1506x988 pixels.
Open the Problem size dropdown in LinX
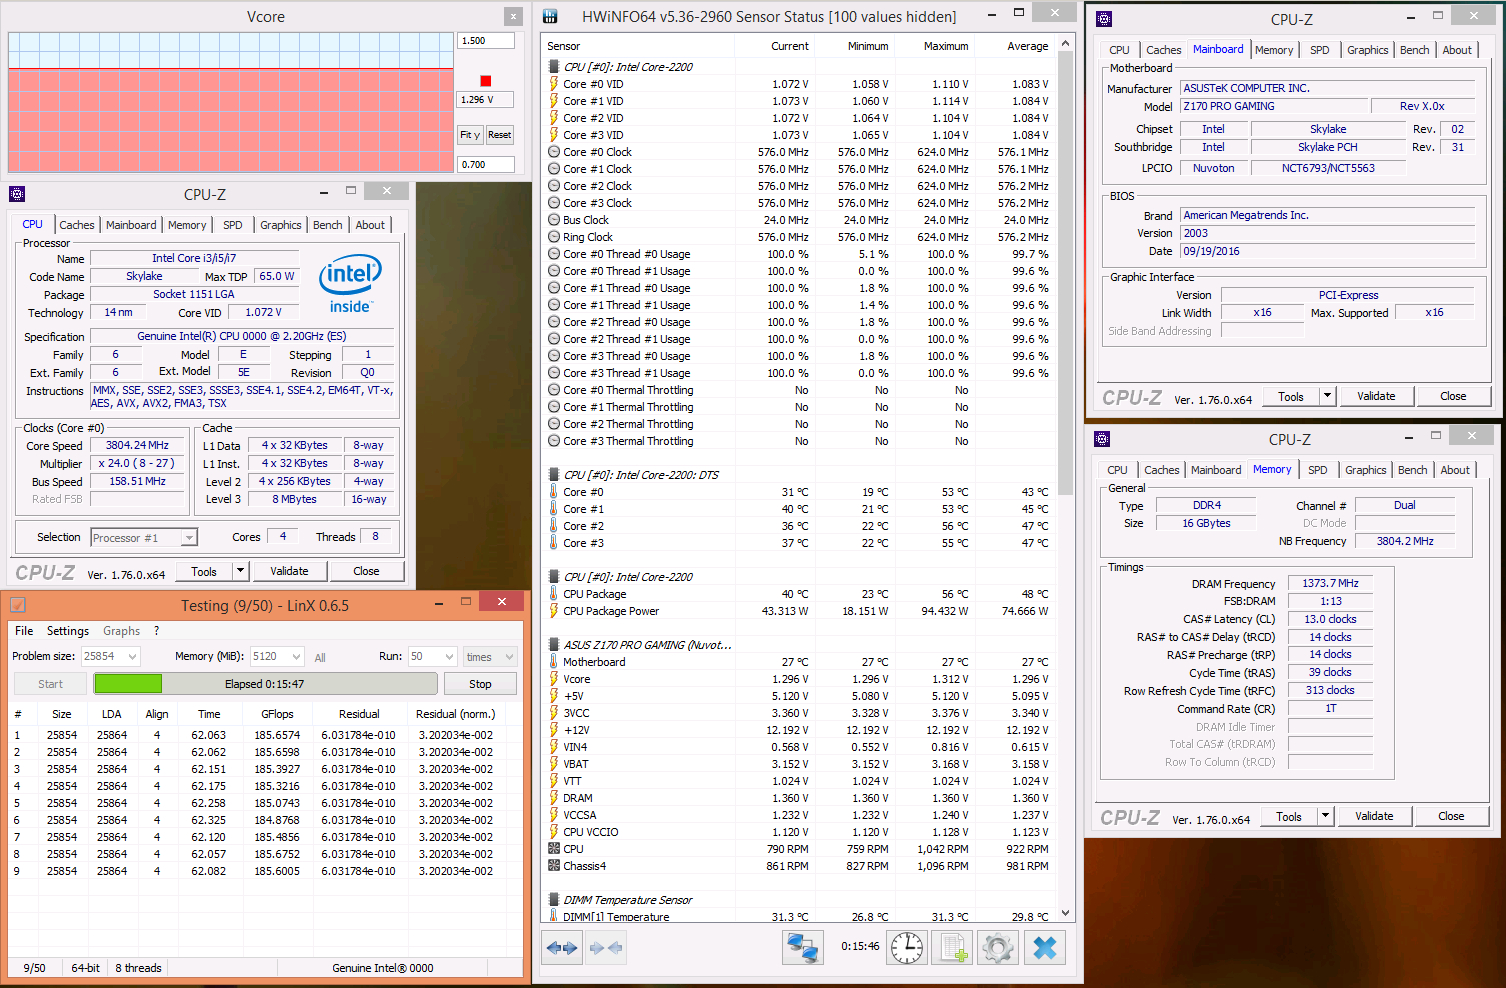[x=132, y=657]
